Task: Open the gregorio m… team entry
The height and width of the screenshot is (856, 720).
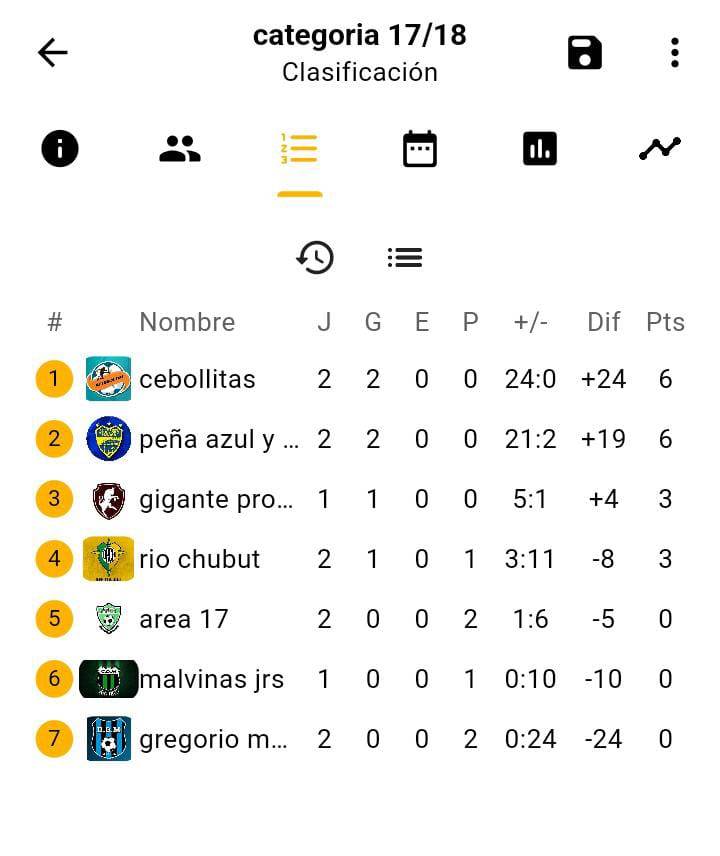Action: tap(213, 739)
